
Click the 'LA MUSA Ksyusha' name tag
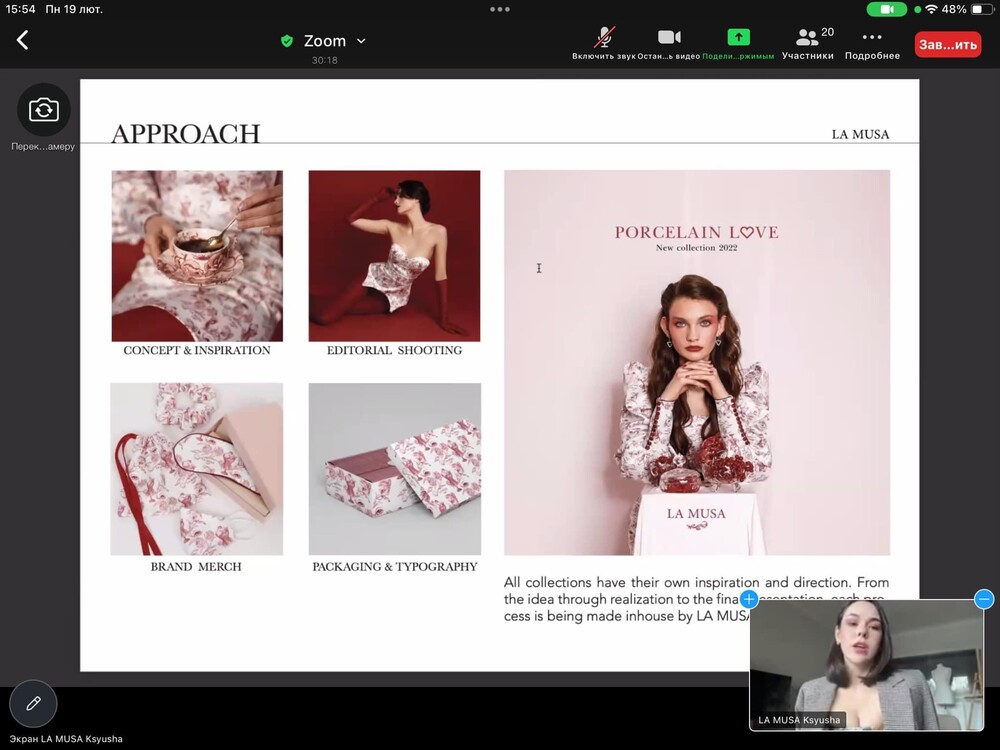tap(799, 720)
